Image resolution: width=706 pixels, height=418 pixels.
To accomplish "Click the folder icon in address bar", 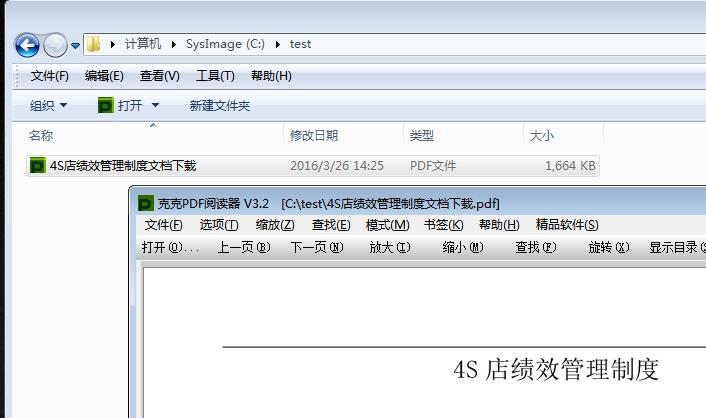I will point(94,44).
